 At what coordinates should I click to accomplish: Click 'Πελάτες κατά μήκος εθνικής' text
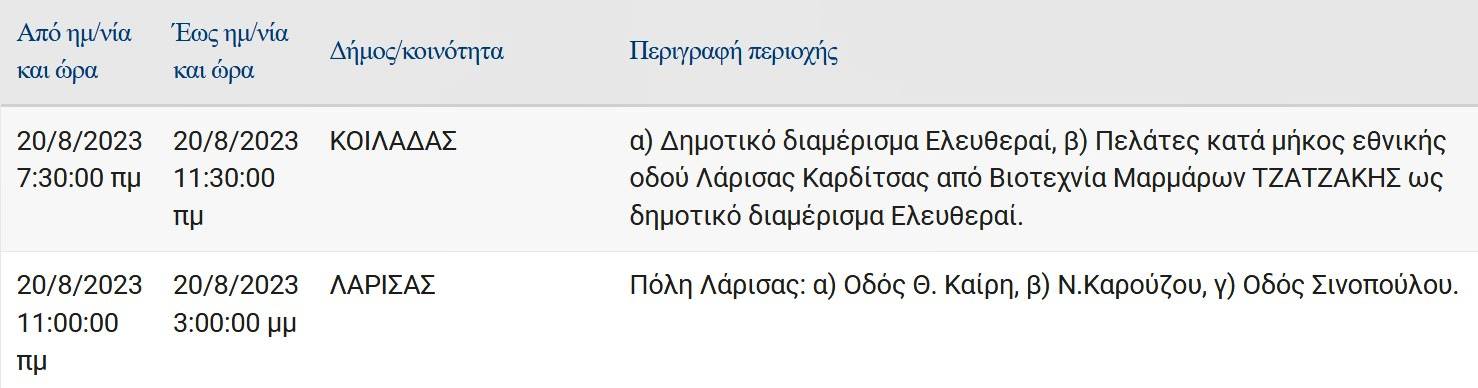pyautogui.click(x=1271, y=142)
